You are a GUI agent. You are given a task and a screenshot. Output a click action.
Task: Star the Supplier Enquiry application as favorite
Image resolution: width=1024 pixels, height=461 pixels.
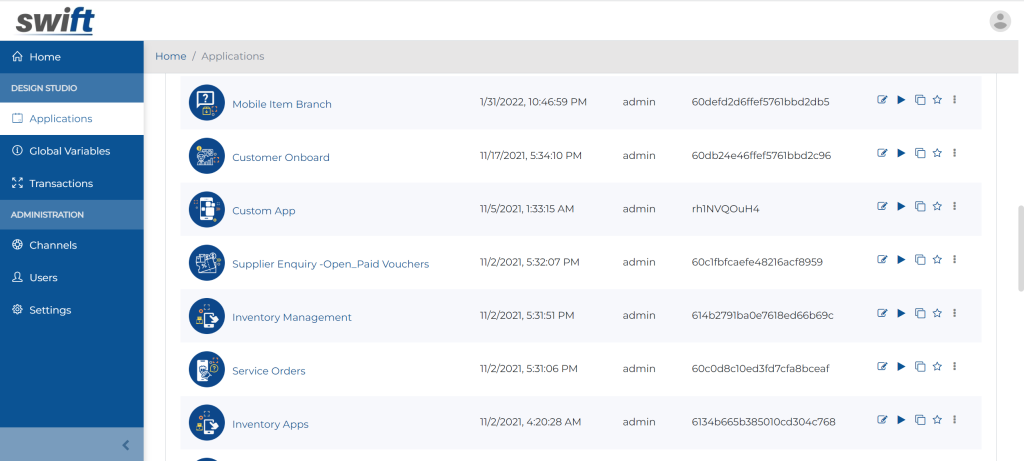tap(937, 260)
